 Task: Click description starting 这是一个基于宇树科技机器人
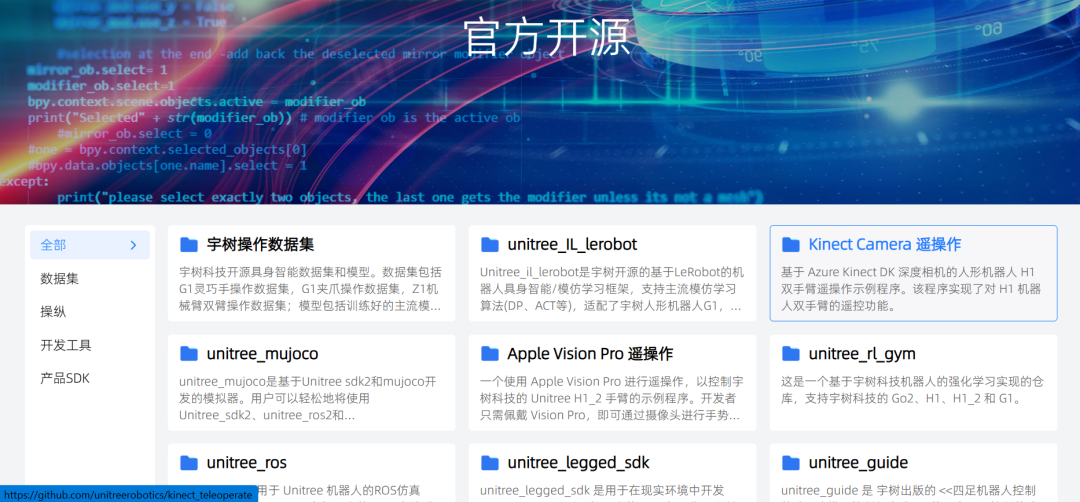913,390
